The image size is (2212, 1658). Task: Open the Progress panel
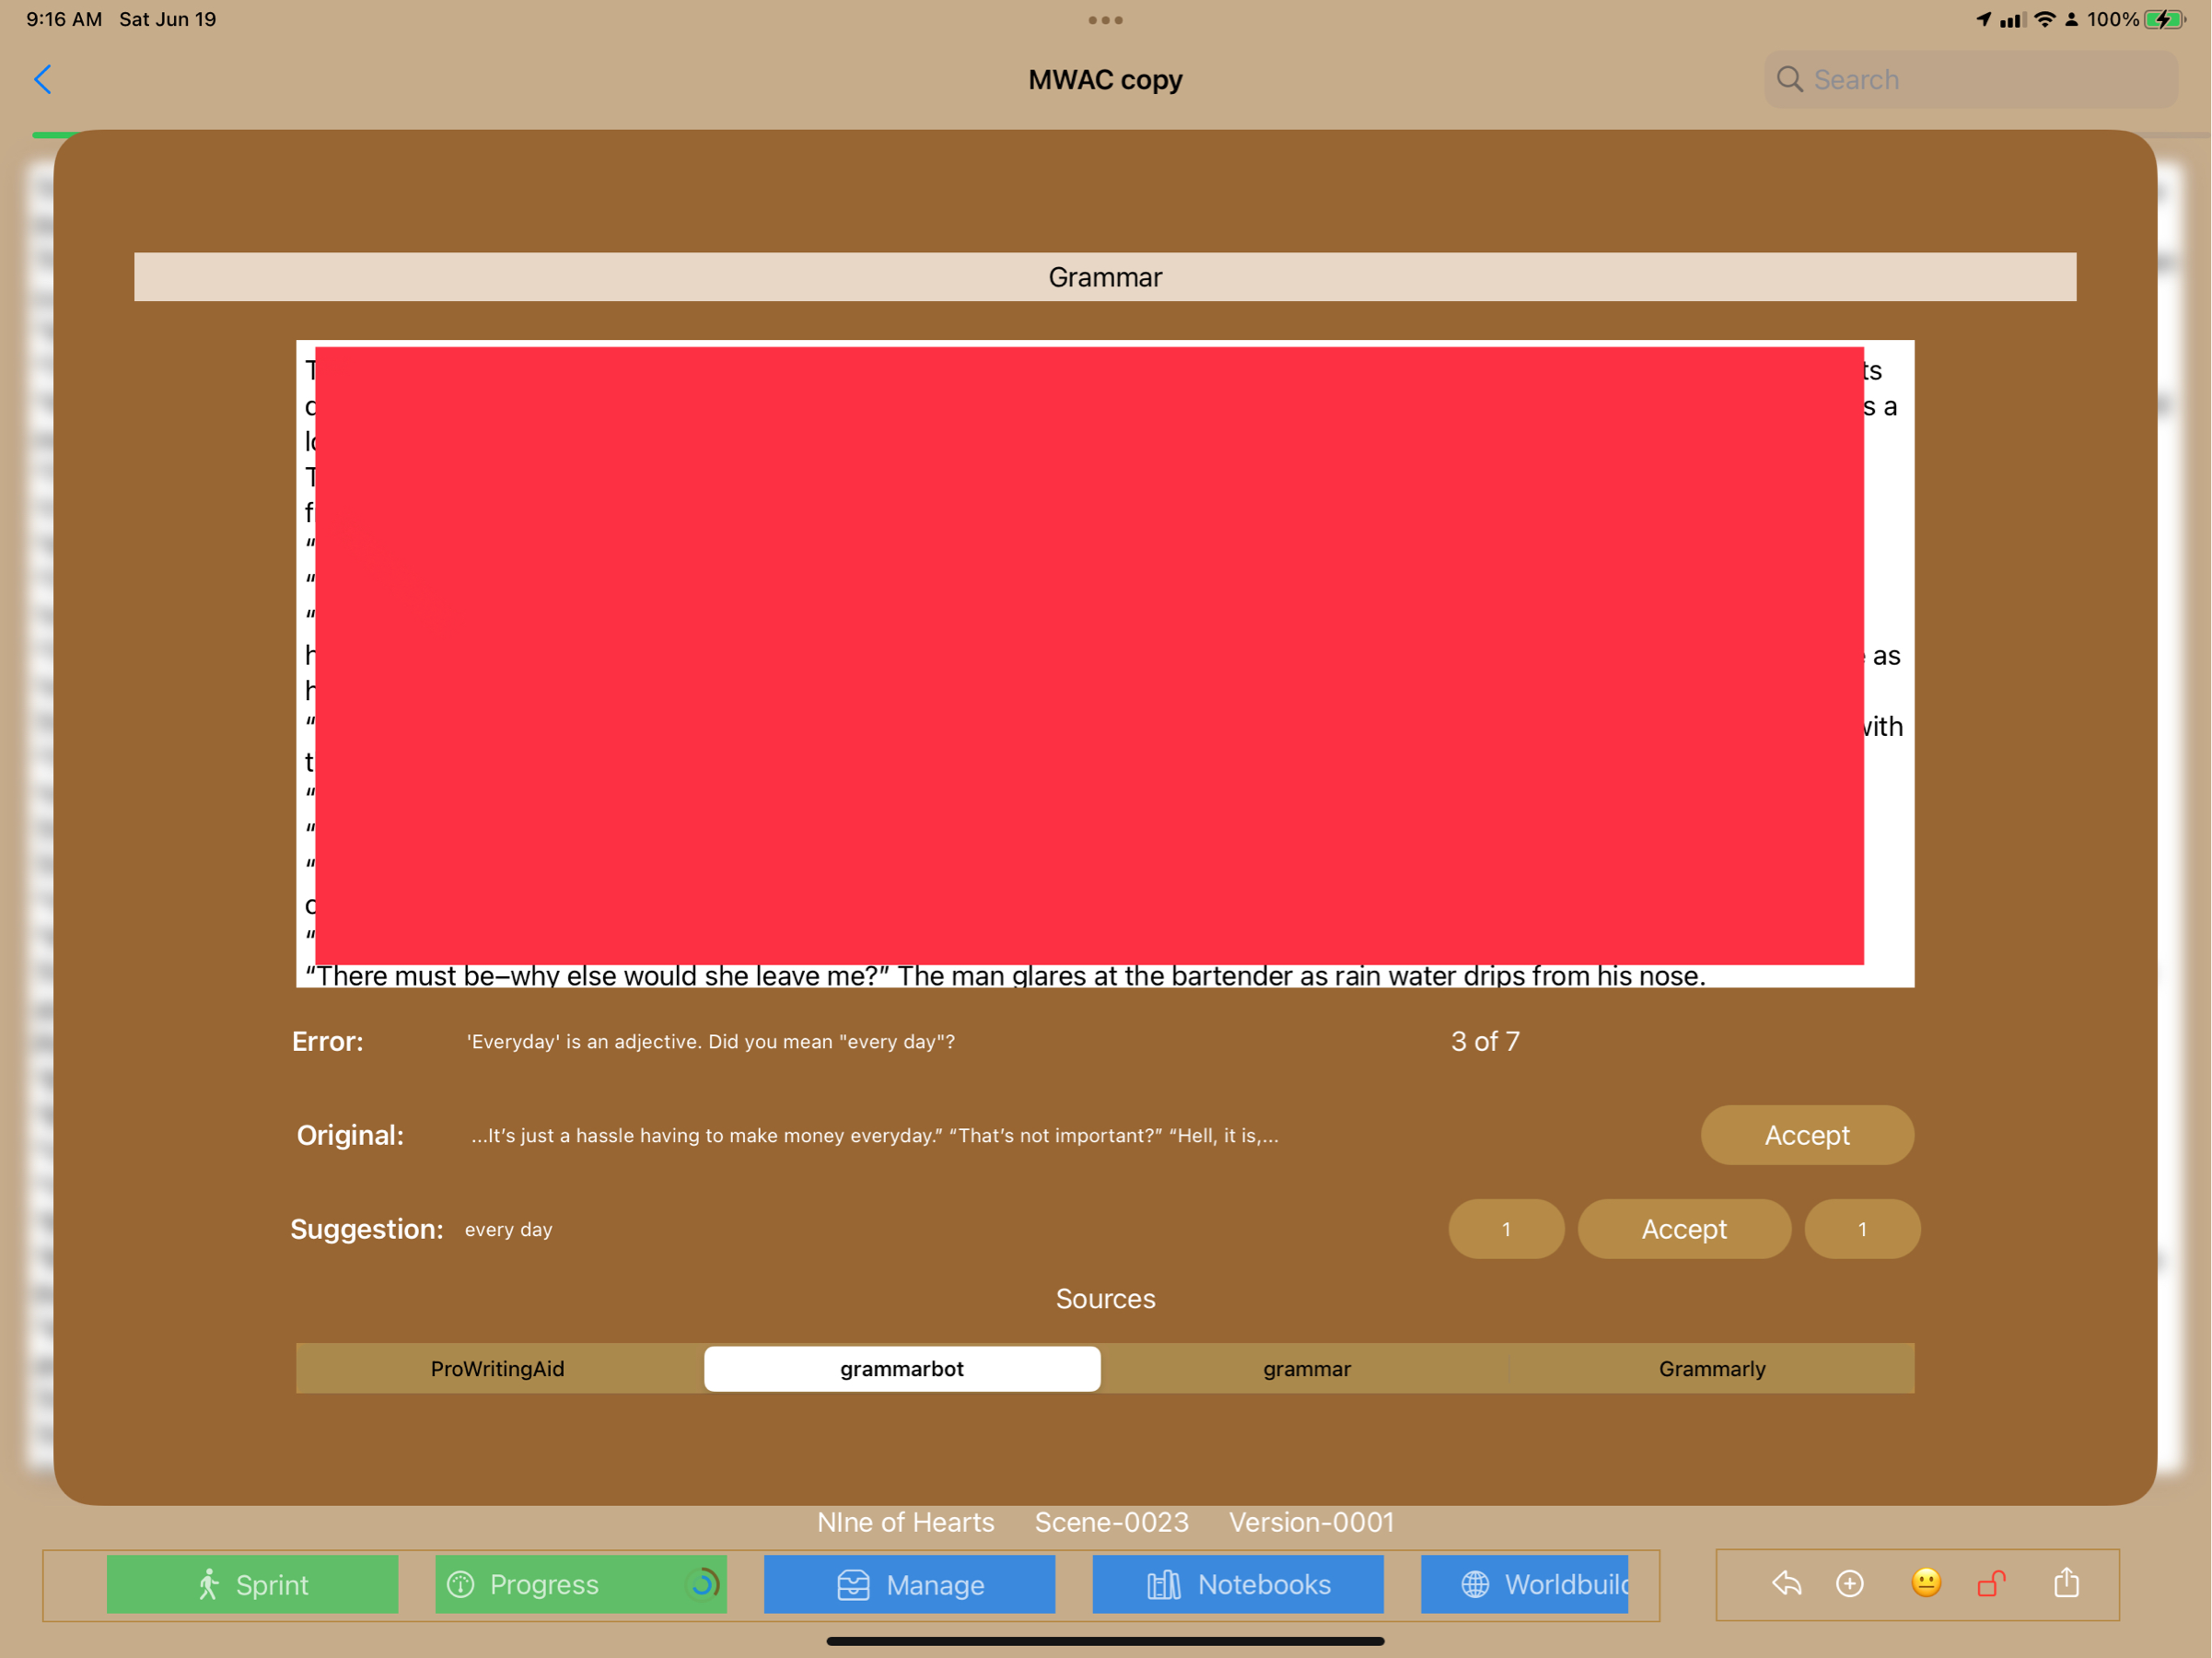[580, 1584]
